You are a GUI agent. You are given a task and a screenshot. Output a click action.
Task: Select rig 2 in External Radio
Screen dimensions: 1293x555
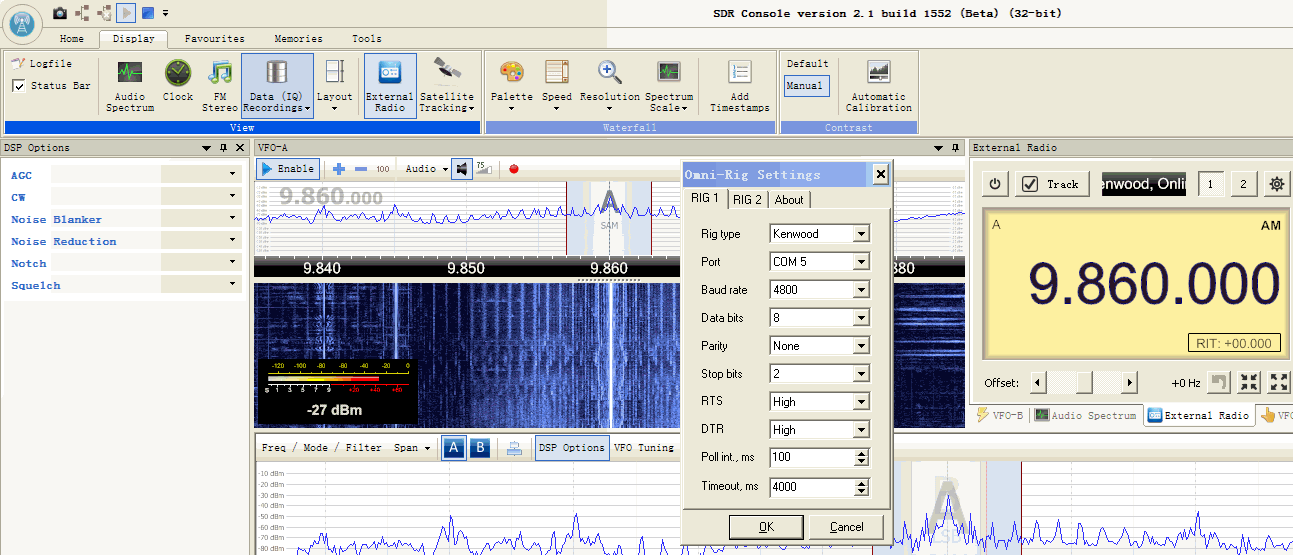[1243, 184]
